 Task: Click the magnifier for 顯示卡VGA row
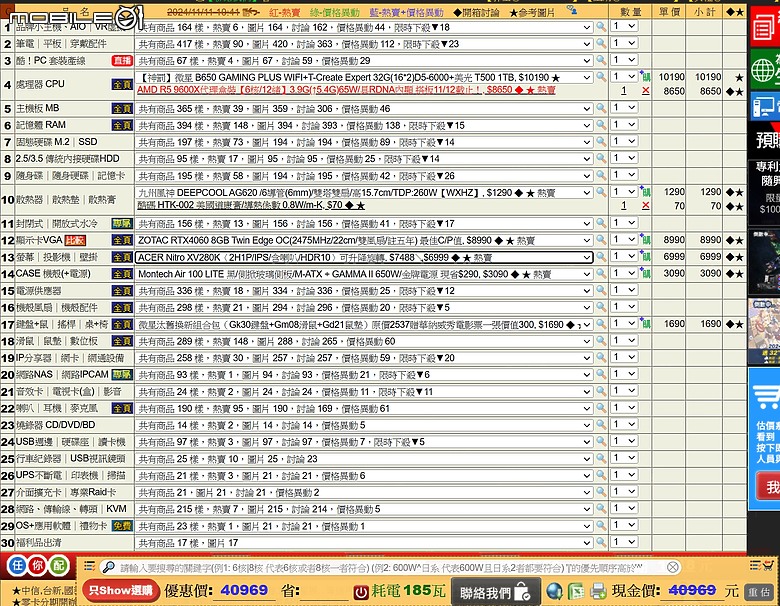[x=601, y=240]
